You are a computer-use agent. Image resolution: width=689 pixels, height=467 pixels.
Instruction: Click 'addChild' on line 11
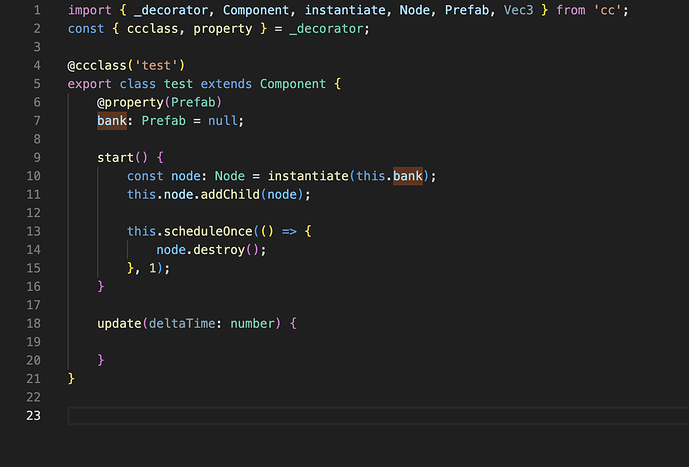tap(230, 195)
